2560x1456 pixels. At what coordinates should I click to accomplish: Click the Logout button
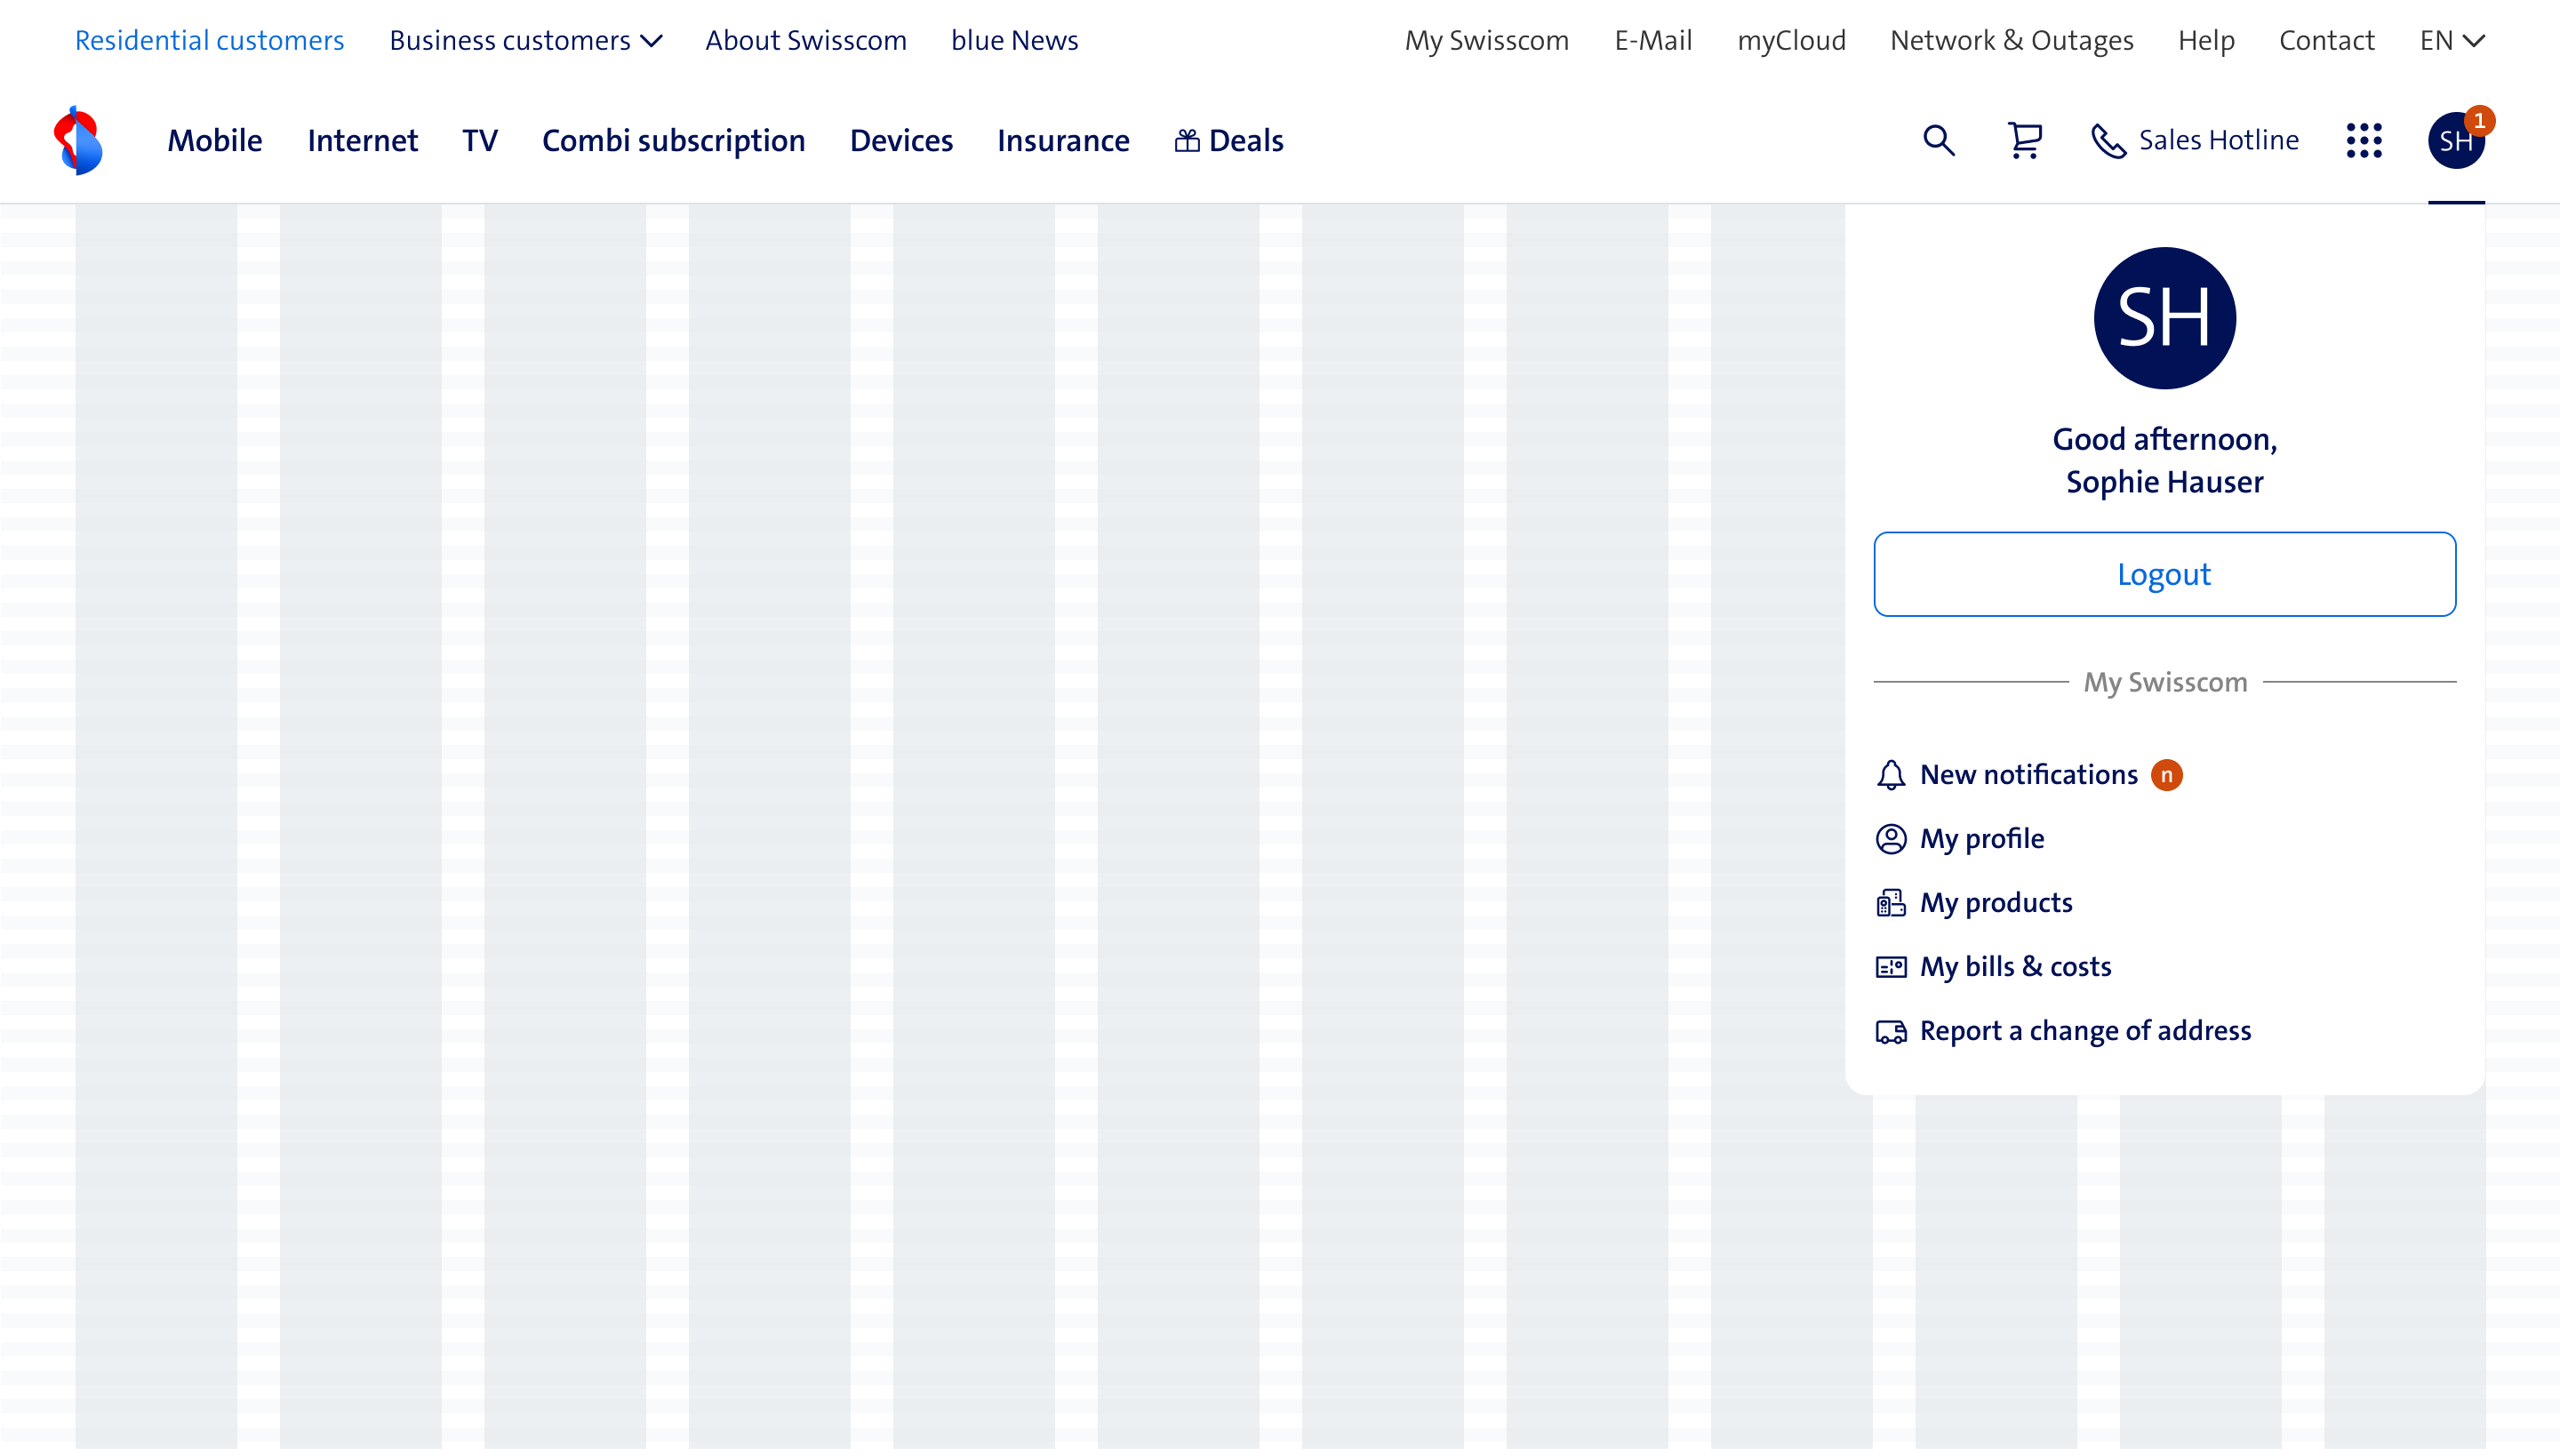[x=2164, y=574]
